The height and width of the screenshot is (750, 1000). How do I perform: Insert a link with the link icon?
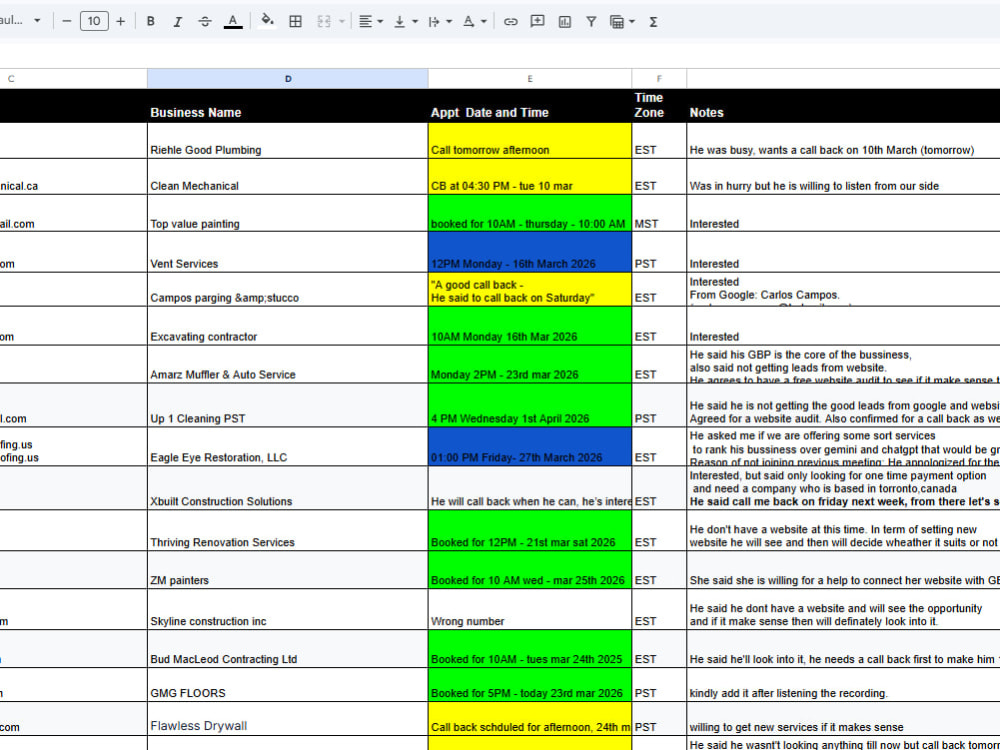[x=510, y=21]
